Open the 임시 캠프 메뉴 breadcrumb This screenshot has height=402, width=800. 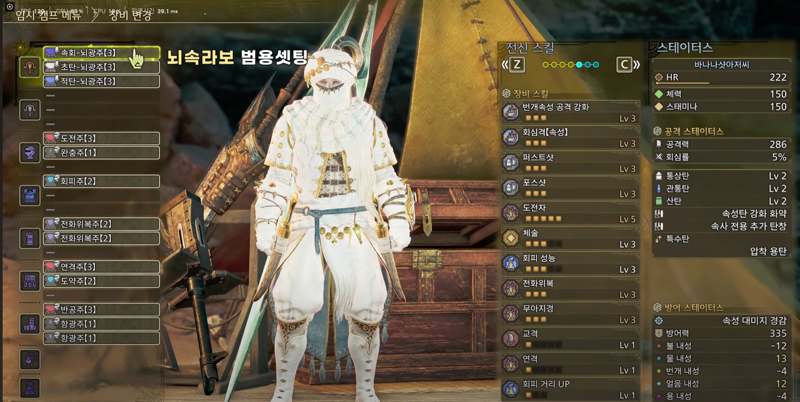(48, 15)
